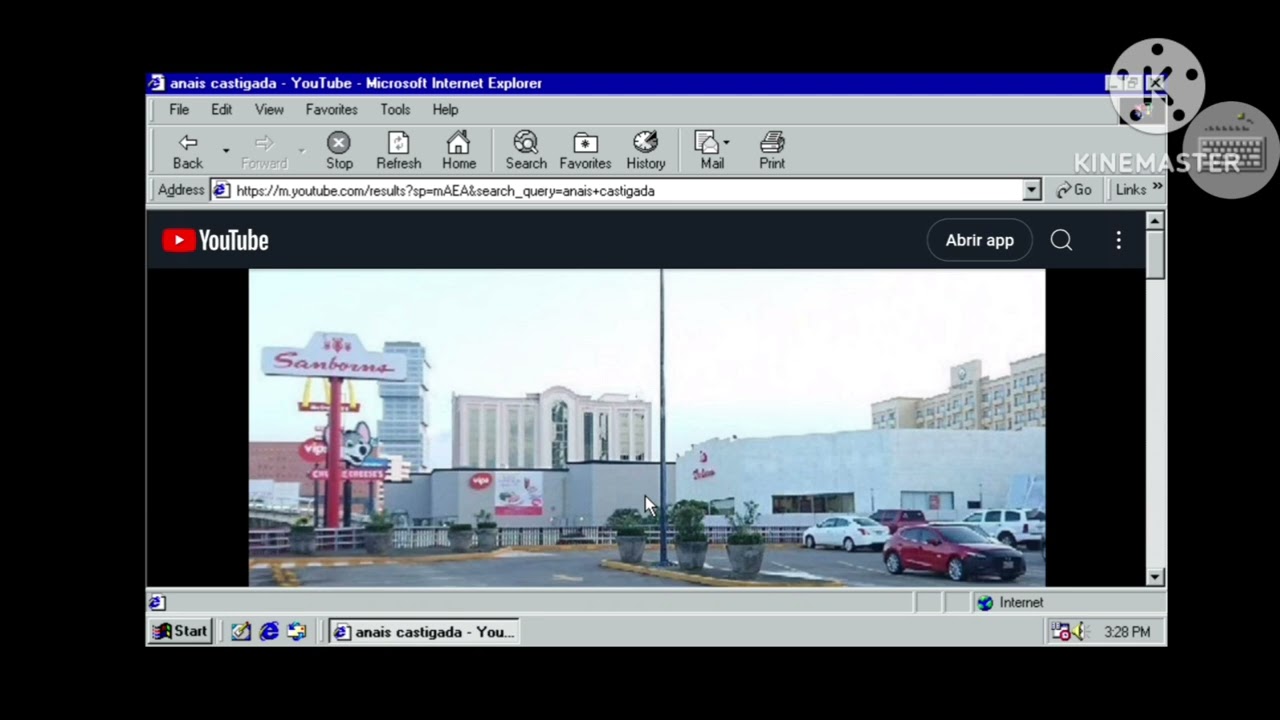This screenshot has width=1280, height=720.
Task: Open the Edit menu
Action: 221,110
